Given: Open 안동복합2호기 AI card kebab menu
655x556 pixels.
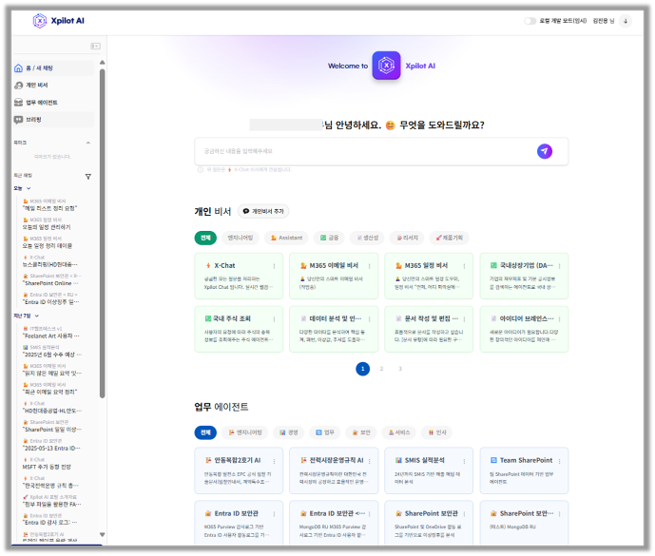Looking at the screenshot, I should click(x=274, y=461).
